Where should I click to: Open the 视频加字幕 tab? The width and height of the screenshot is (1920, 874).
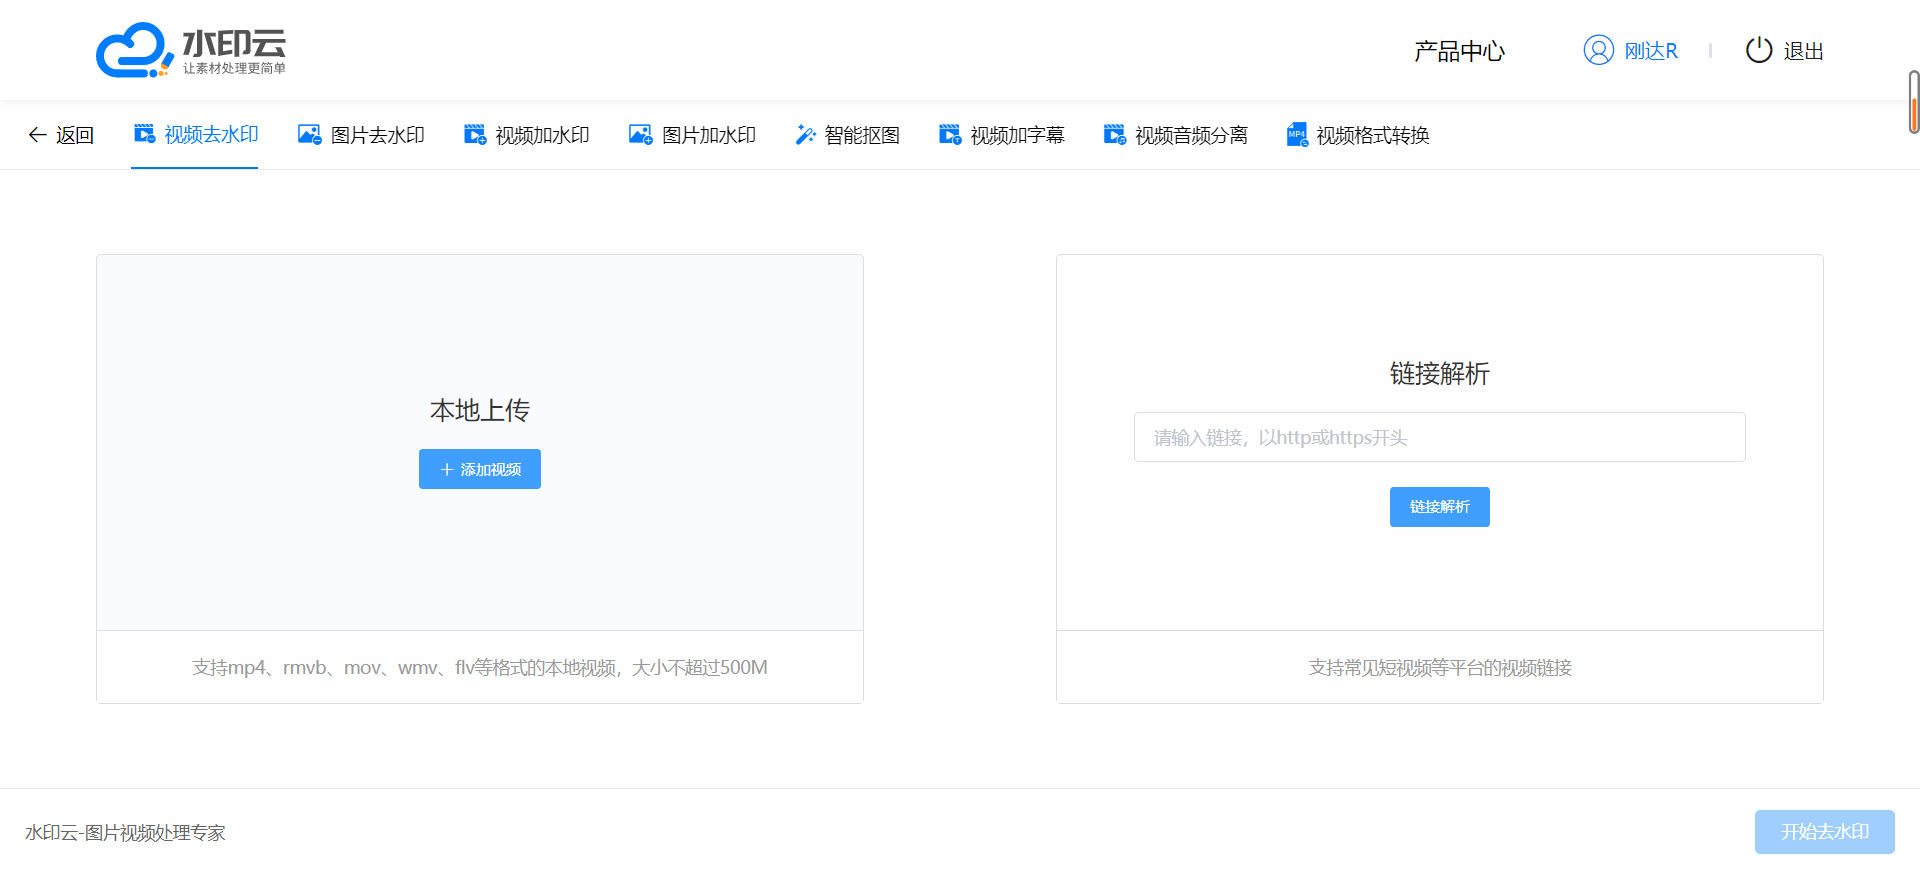click(x=1001, y=135)
